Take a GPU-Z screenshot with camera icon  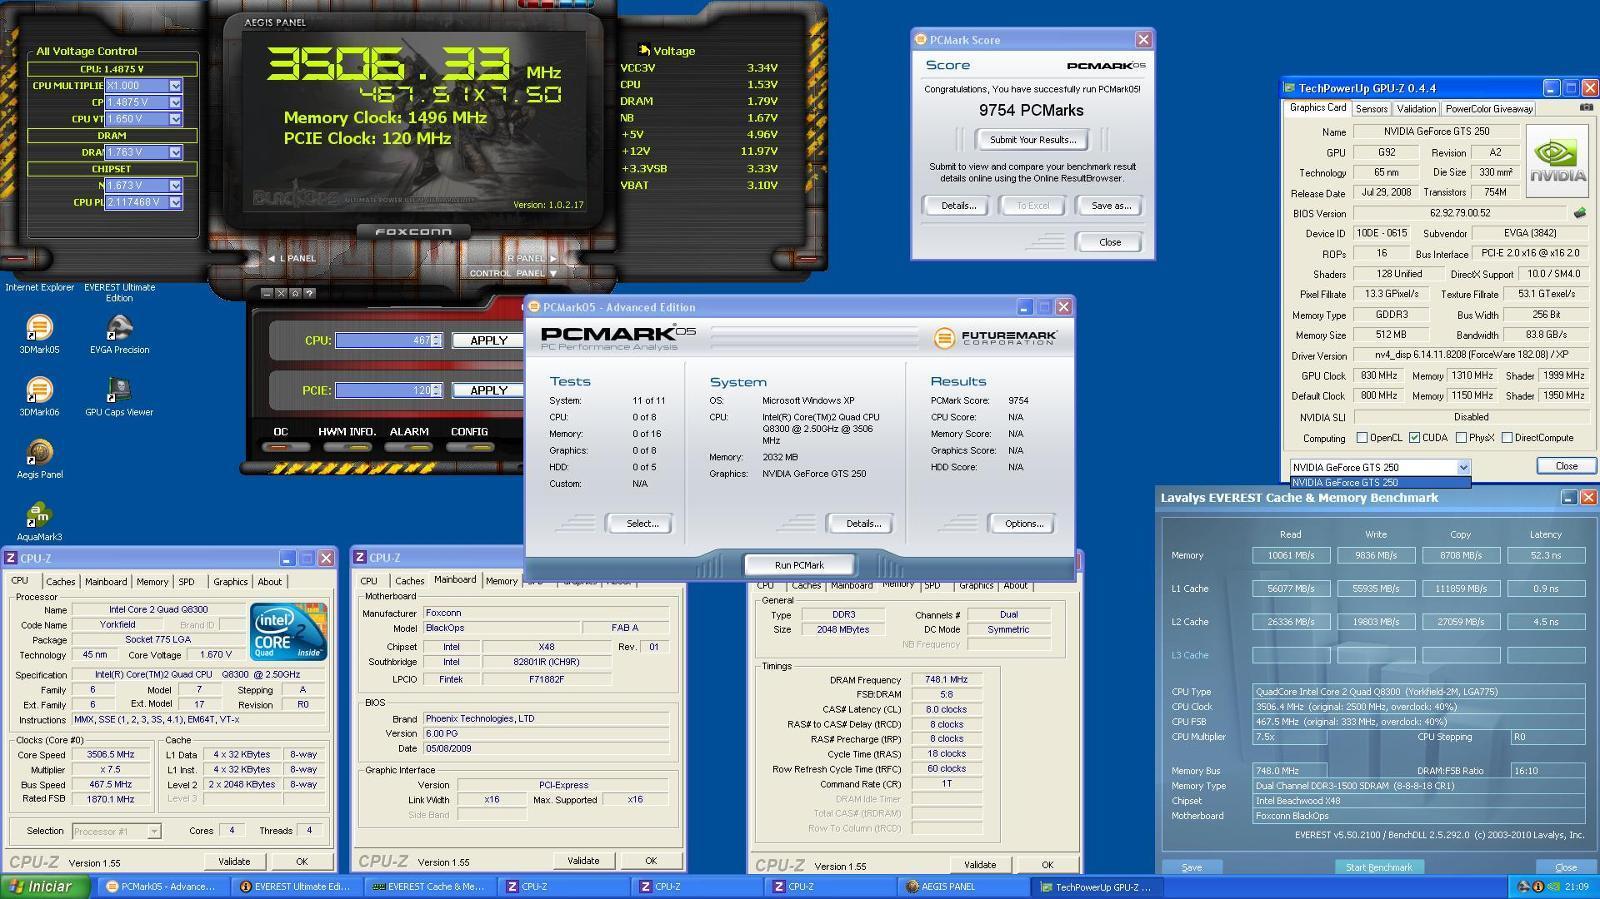click(x=1586, y=107)
